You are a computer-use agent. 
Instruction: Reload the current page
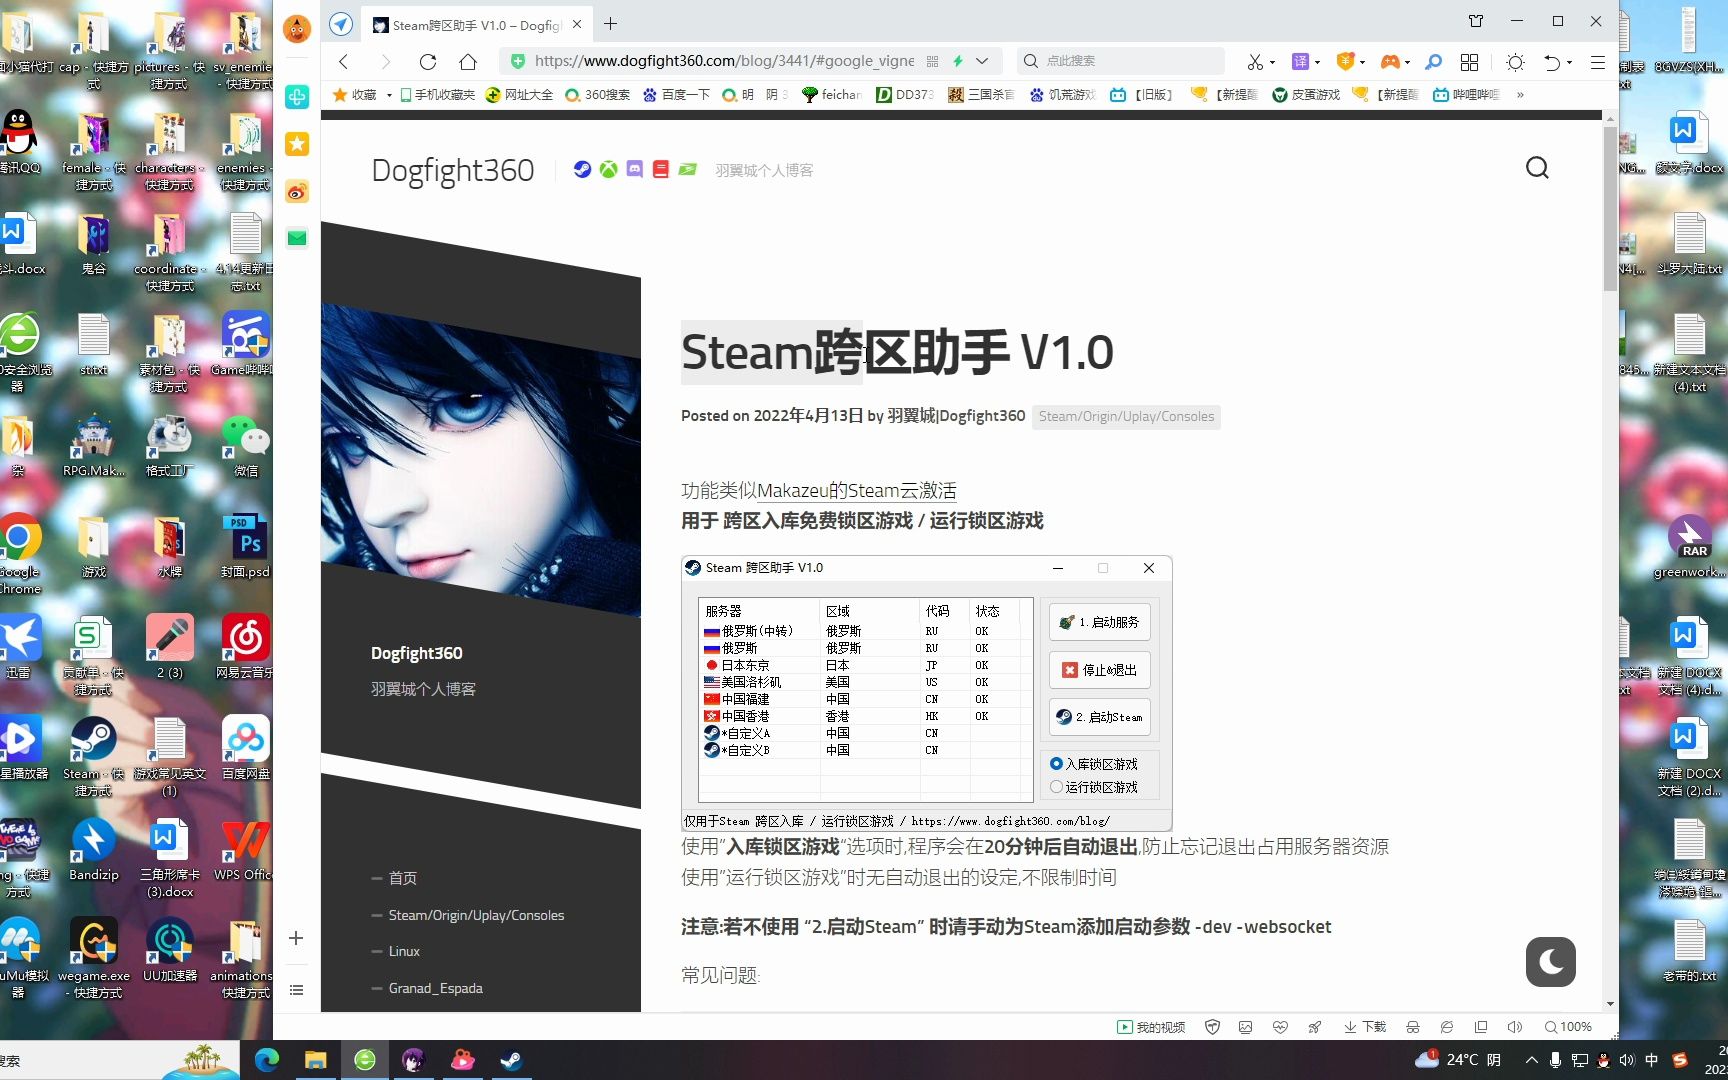pyautogui.click(x=428, y=62)
